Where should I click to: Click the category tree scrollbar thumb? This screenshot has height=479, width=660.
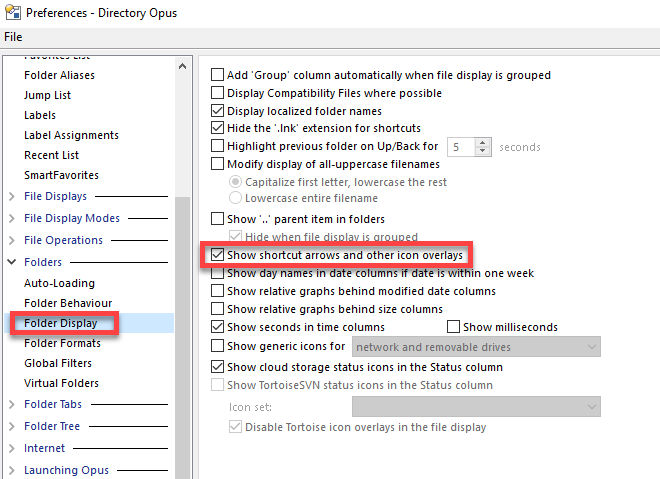click(182, 337)
